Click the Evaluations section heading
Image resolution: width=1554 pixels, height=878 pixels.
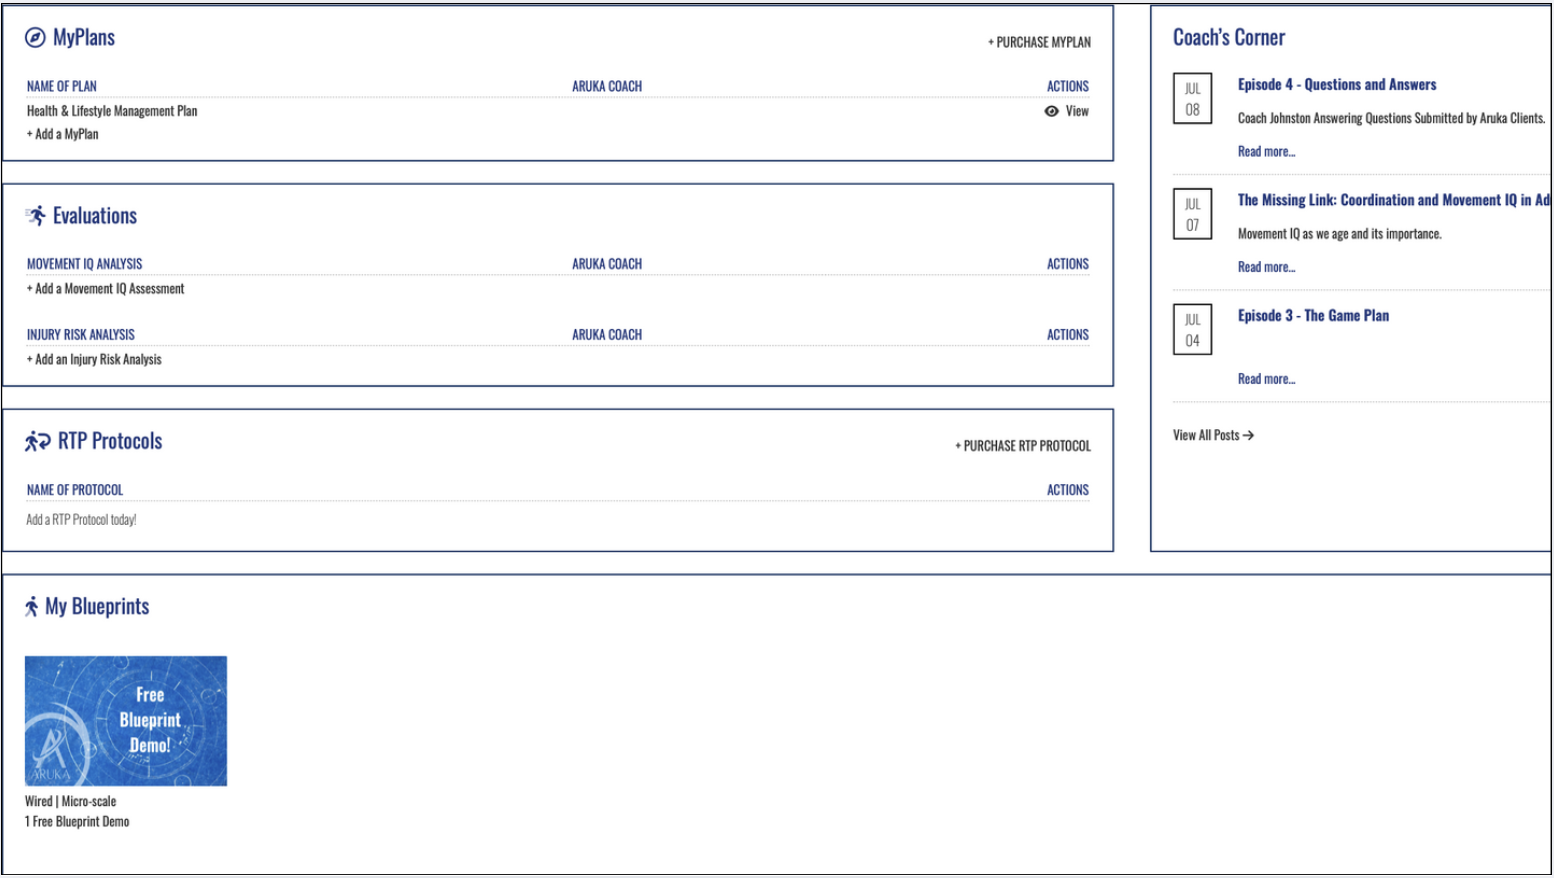point(95,216)
